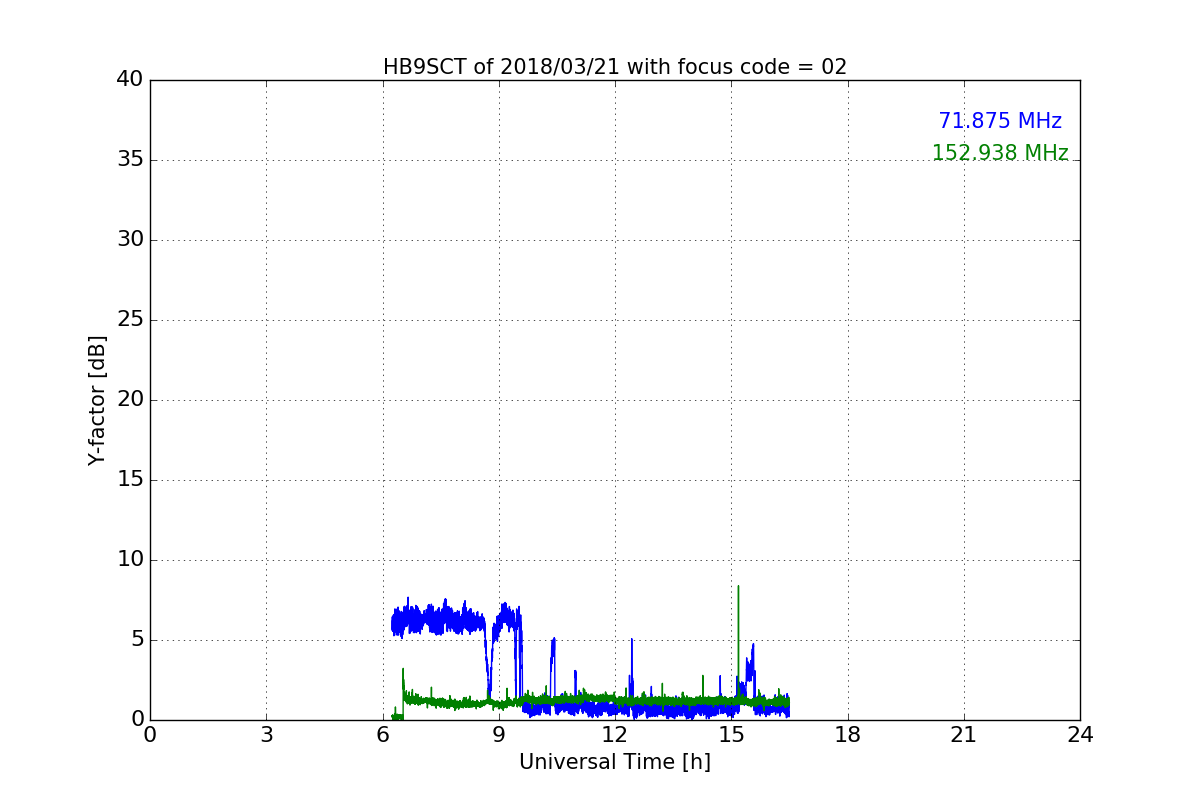This screenshot has width=1200, height=800.
Task: Click the Universal Time [h] axis label
Action: tap(615, 762)
